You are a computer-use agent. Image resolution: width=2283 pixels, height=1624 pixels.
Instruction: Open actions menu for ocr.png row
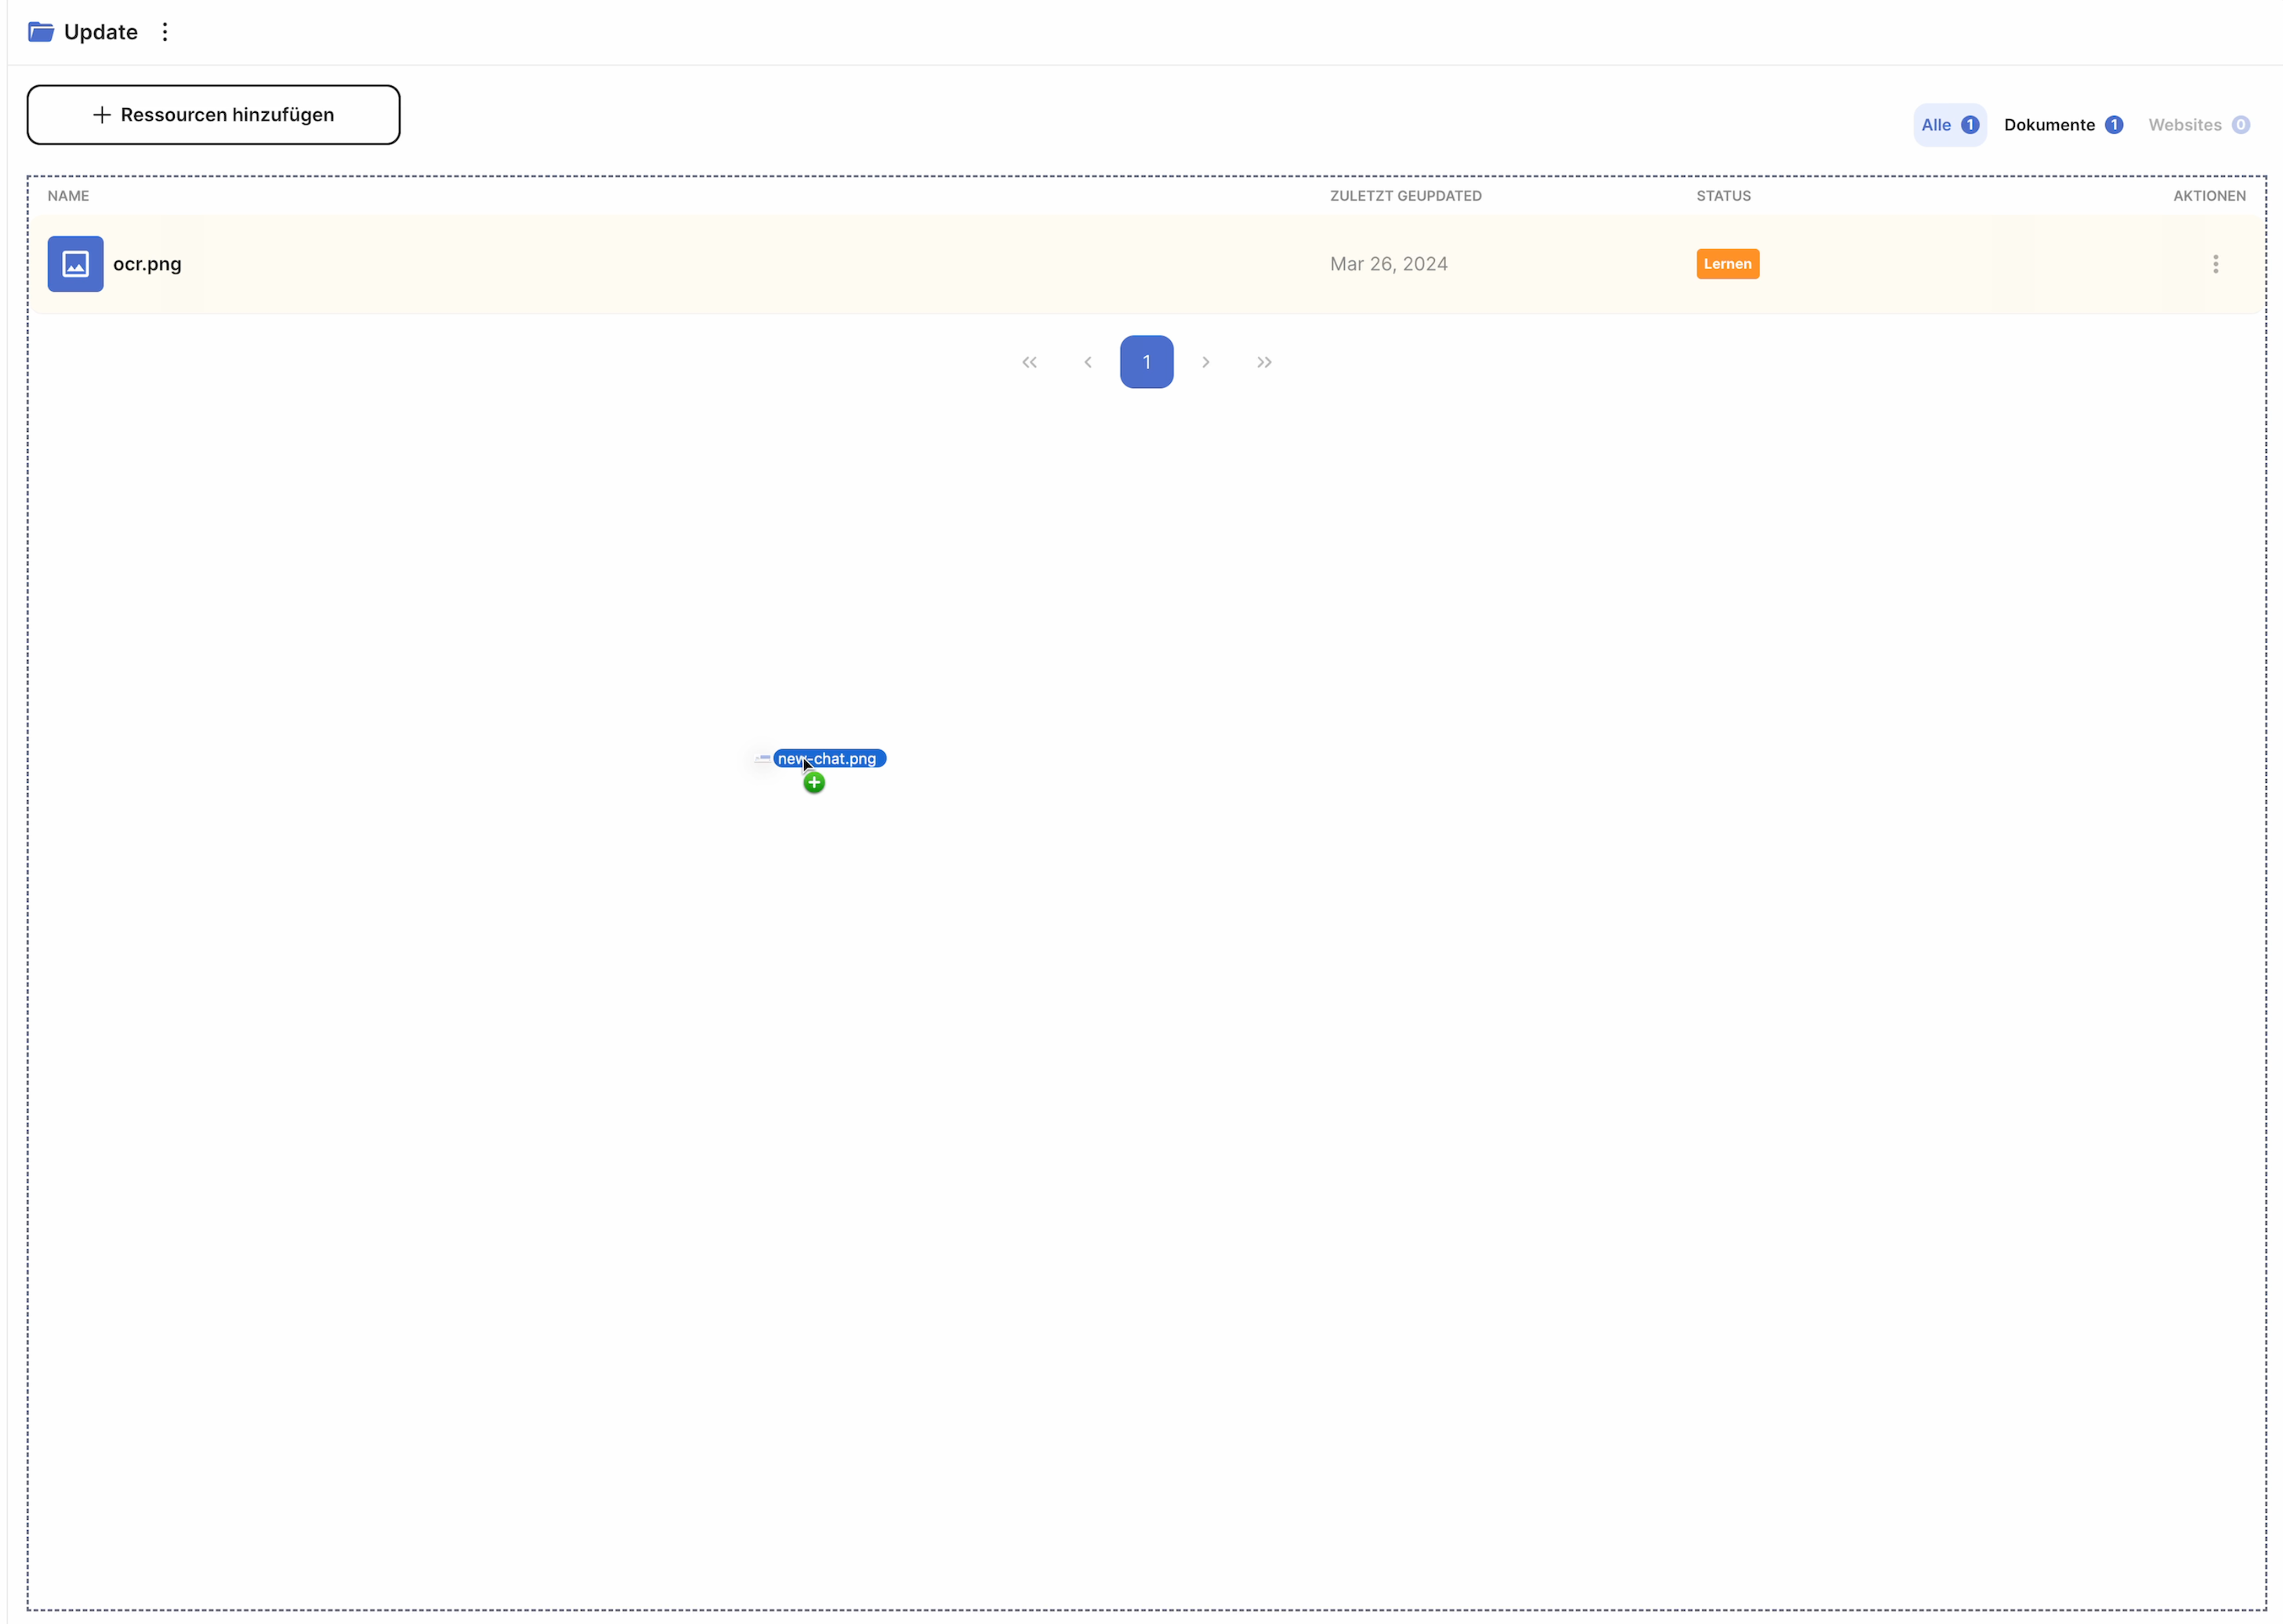click(x=2215, y=264)
